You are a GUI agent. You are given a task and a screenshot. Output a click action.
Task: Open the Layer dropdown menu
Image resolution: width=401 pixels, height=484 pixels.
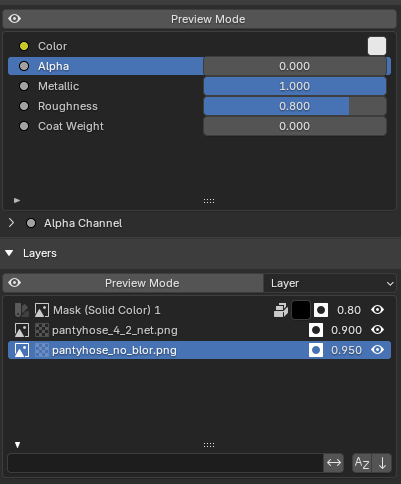pyautogui.click(x=330, y=283)
